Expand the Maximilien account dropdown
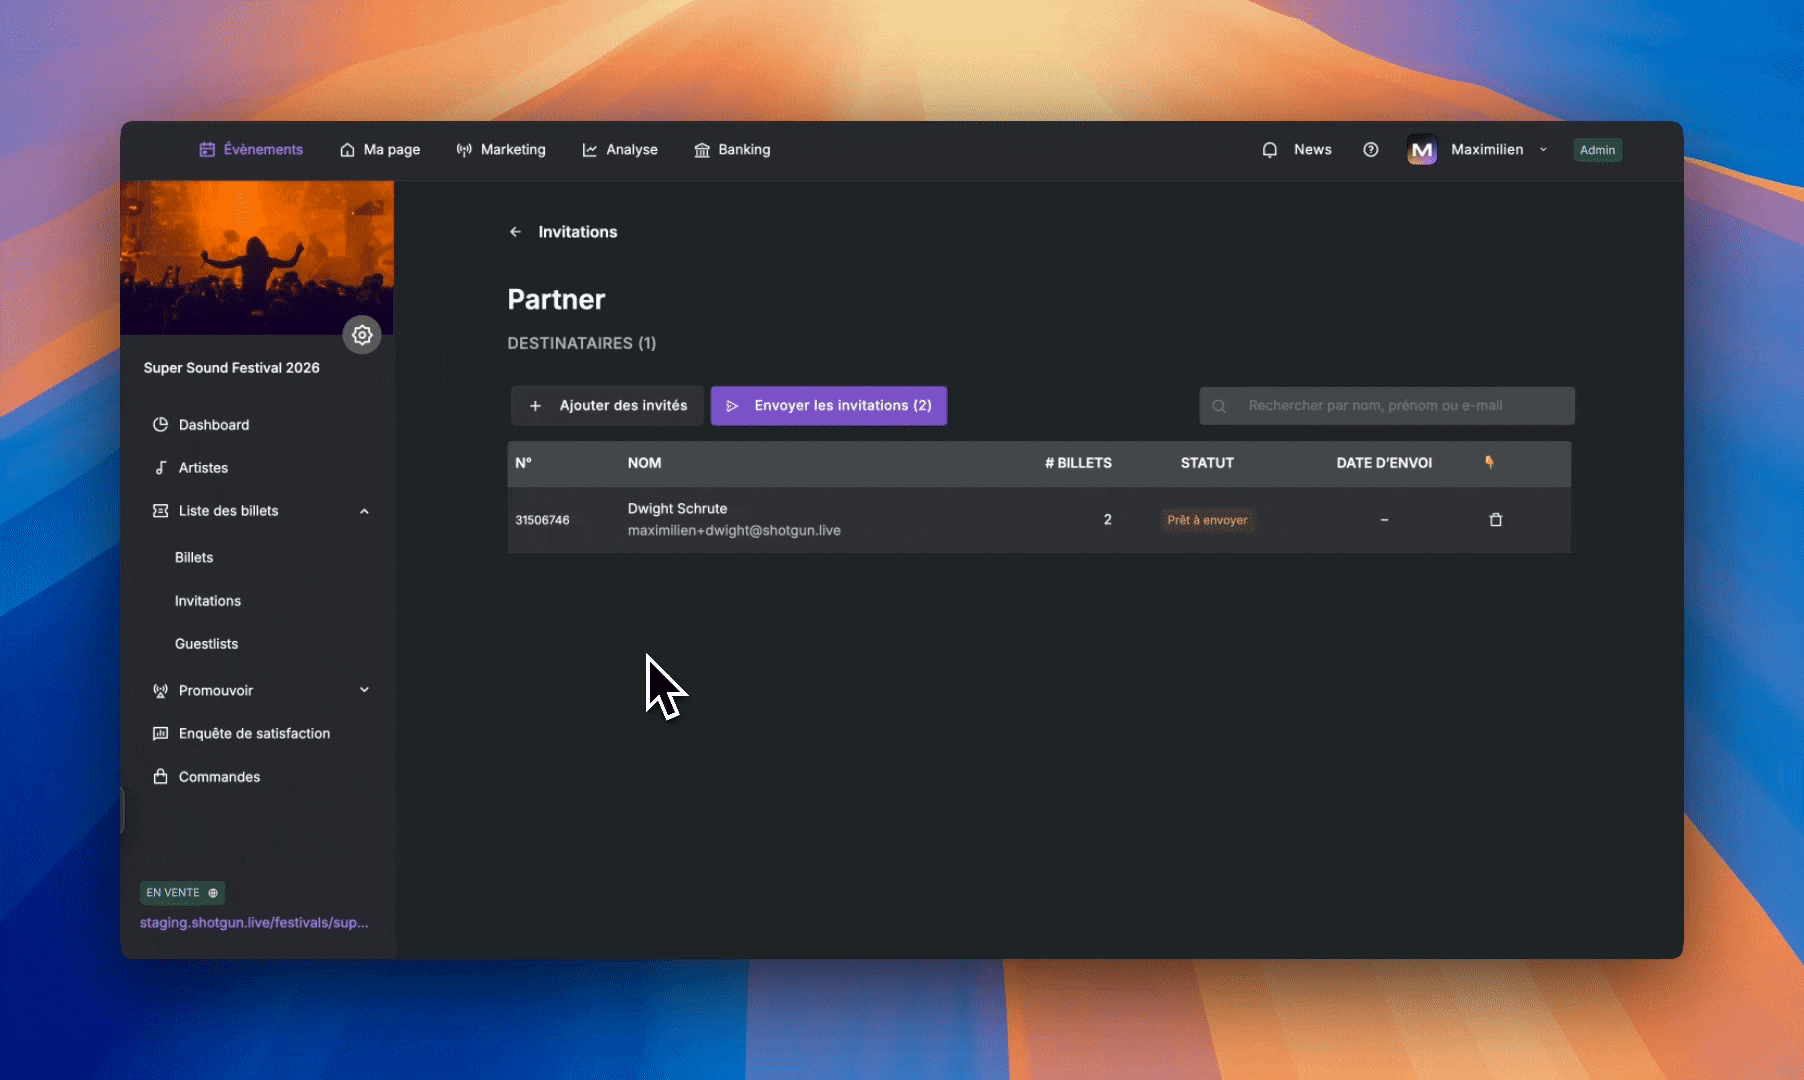 [x=1543, y=149]
